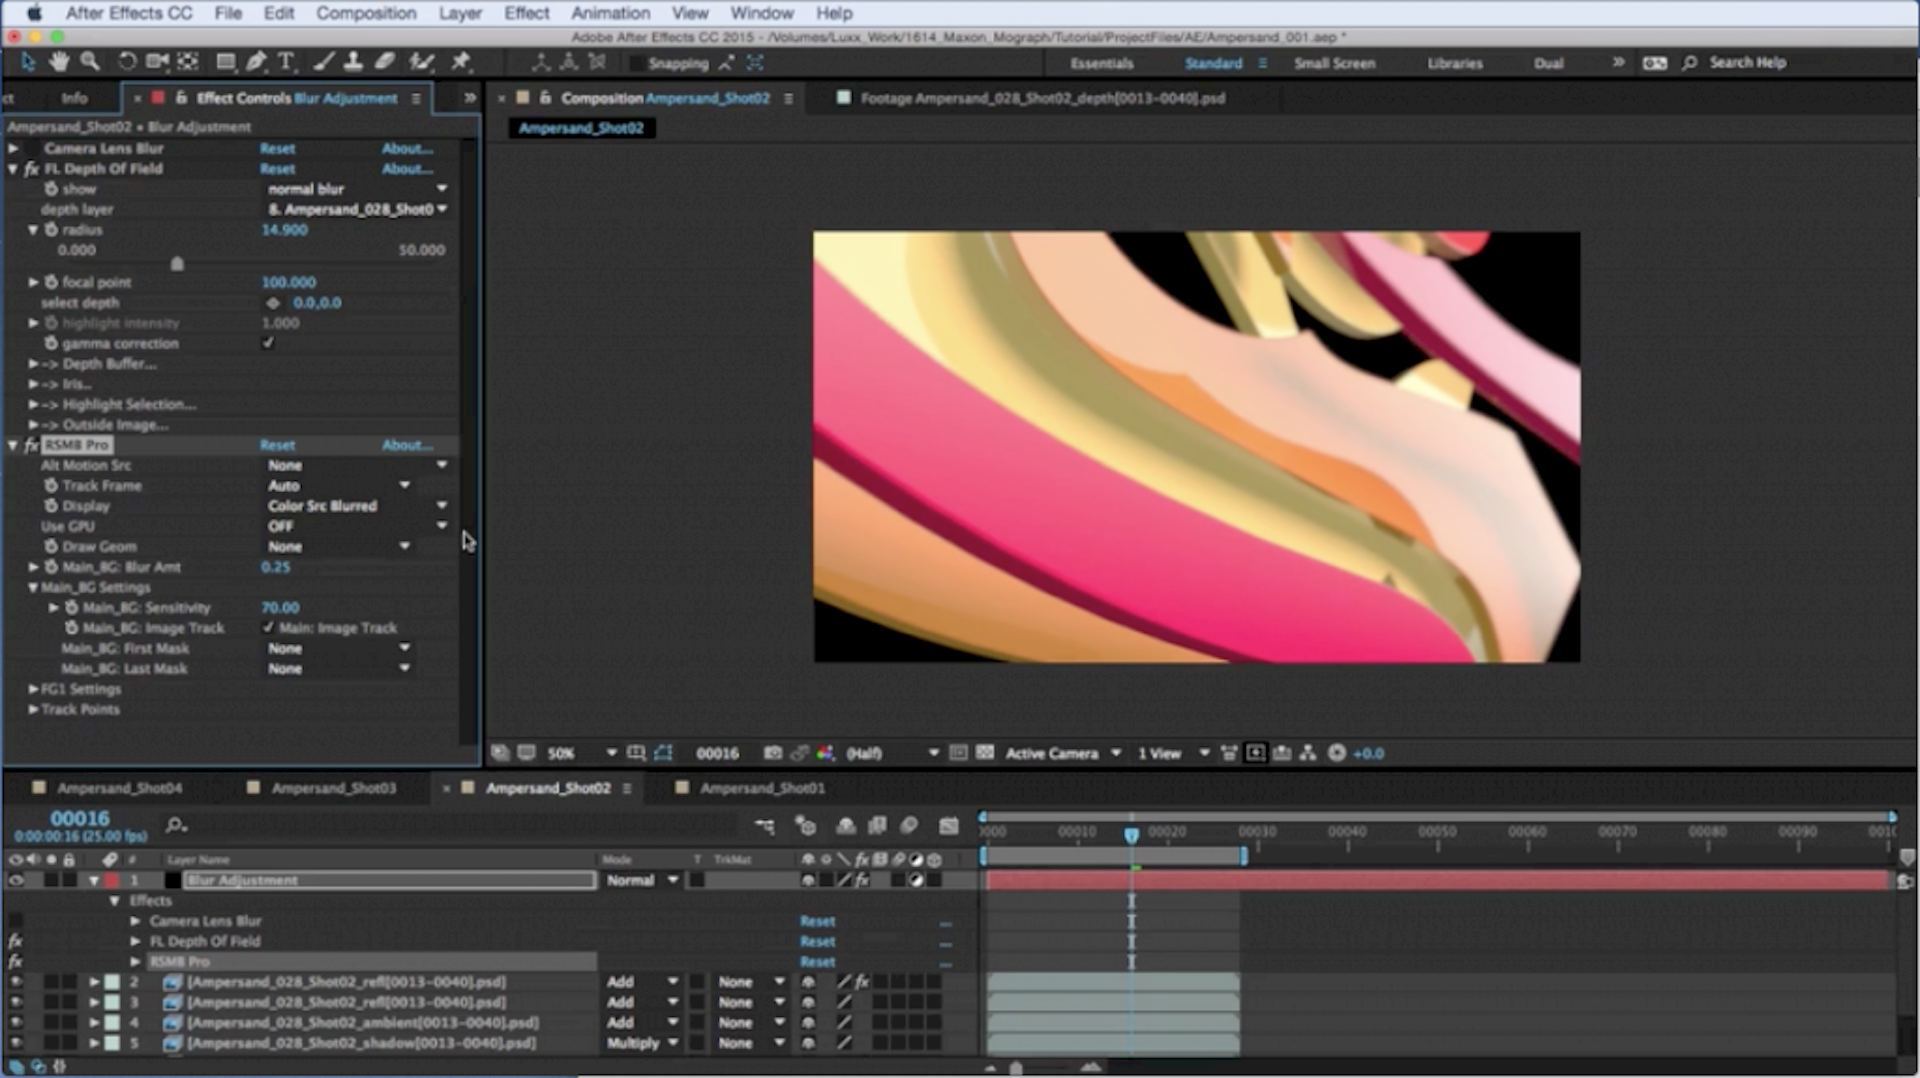Image resolution: width=1920 pixels, height=1078 pixels.
Task: Hide the ambient layer 4 visibility eye
Action: click(x=15, y=1023)
